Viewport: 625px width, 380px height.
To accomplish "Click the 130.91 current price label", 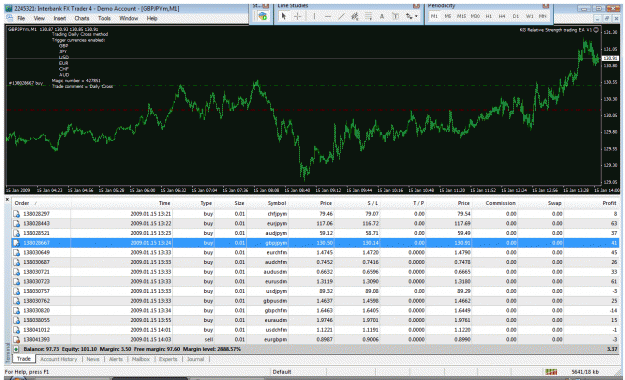I will click(610, 58).
